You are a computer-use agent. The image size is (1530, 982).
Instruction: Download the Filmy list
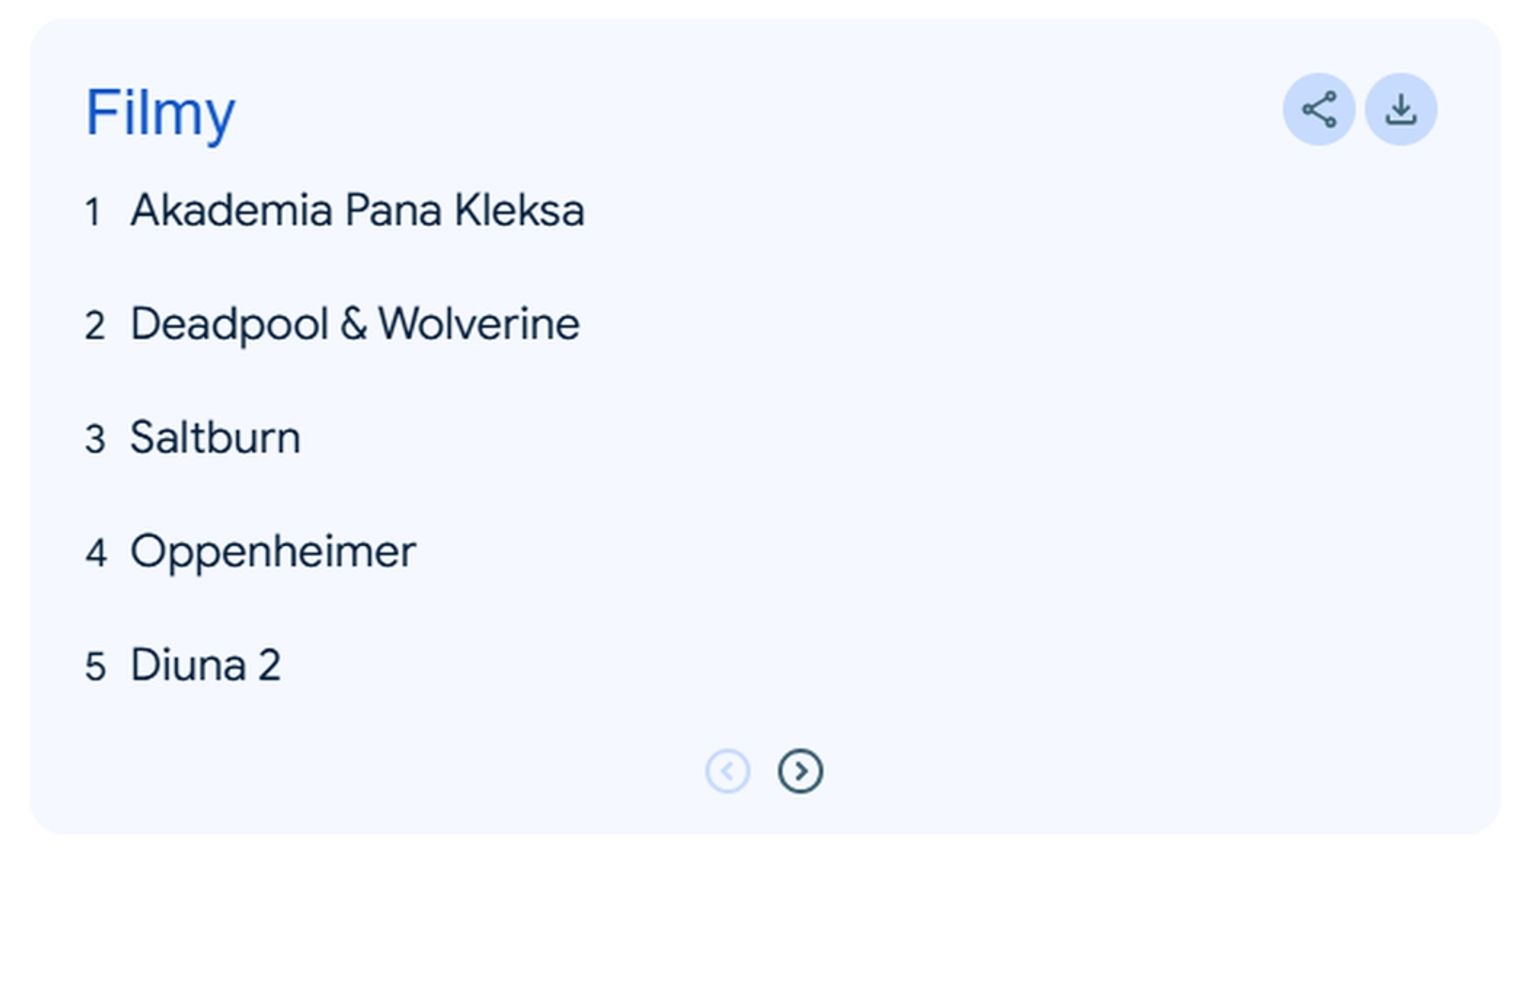(1400, 110)
